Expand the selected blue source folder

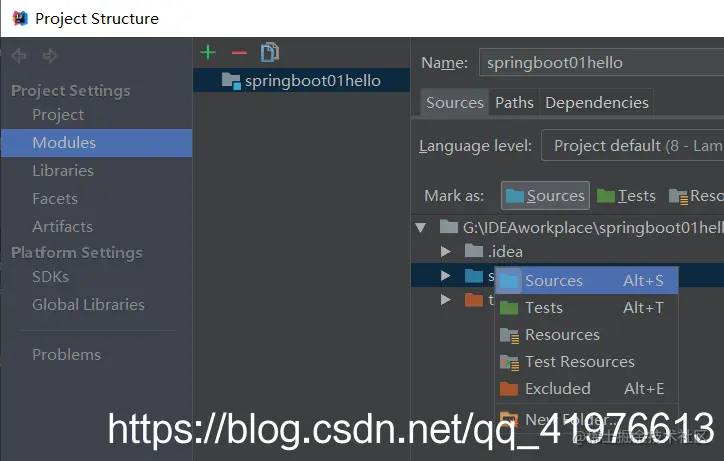[x=446, y=276]
